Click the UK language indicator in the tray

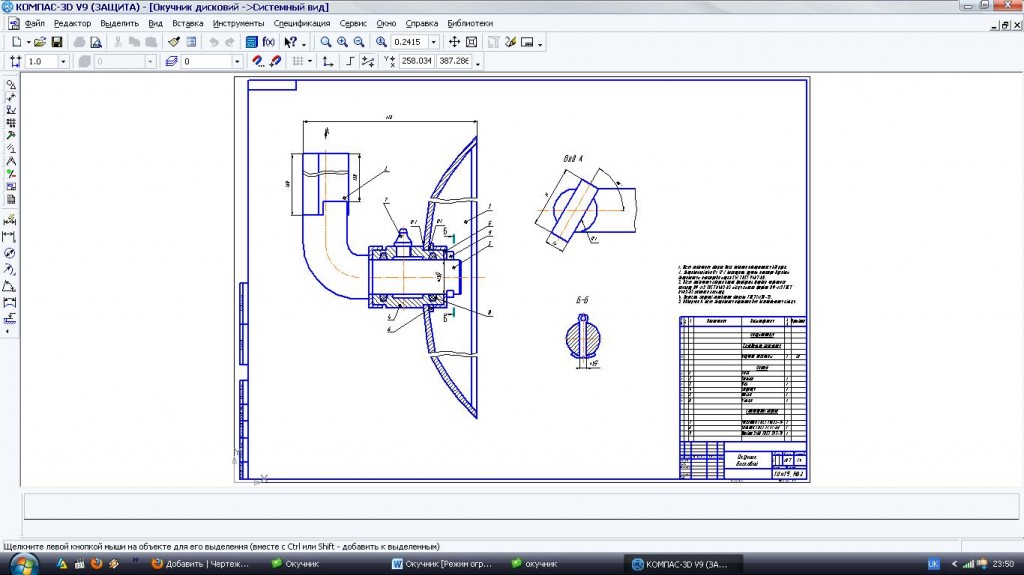(x=933, y=564)
